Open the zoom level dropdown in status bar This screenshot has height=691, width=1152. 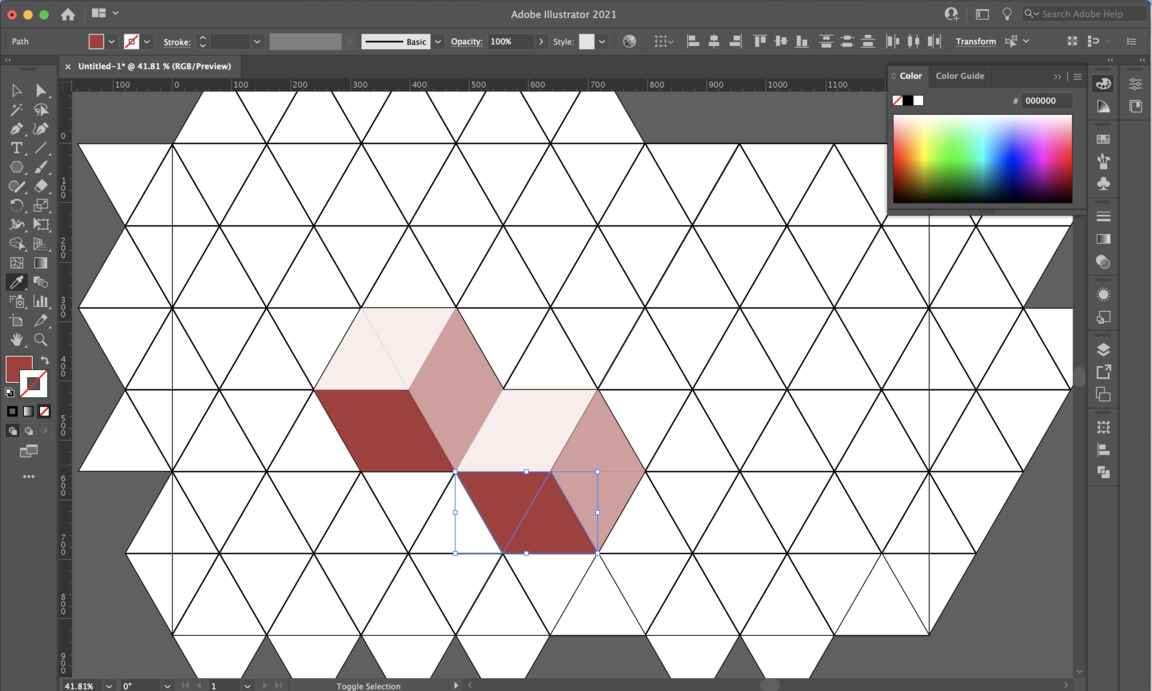(109, 686)
